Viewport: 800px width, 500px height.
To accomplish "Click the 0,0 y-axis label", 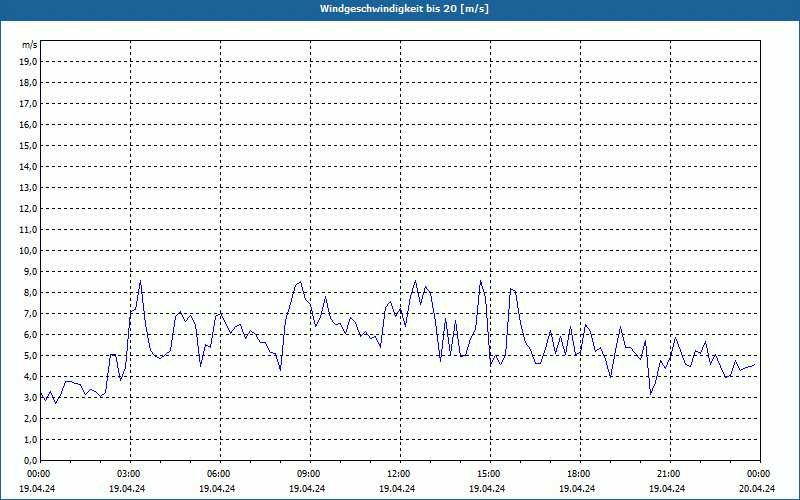I will coord(31,460).
